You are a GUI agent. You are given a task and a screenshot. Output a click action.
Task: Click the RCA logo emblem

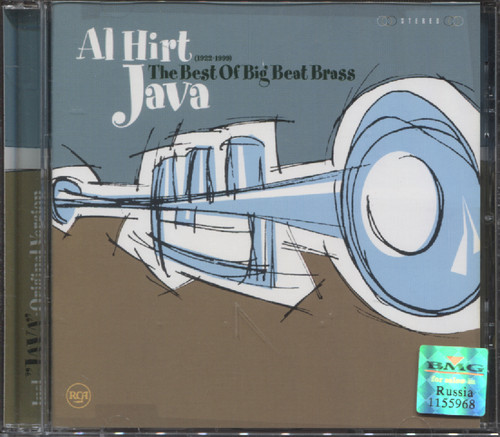(79, 396)
